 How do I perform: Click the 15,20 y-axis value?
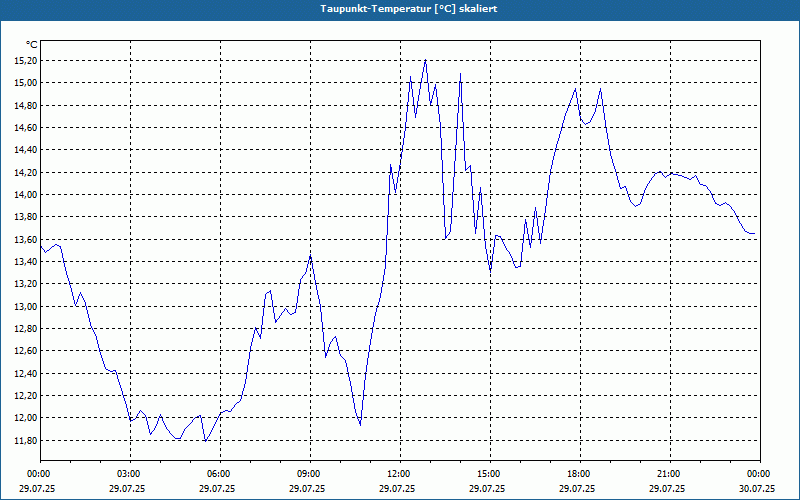pos(26,61)
